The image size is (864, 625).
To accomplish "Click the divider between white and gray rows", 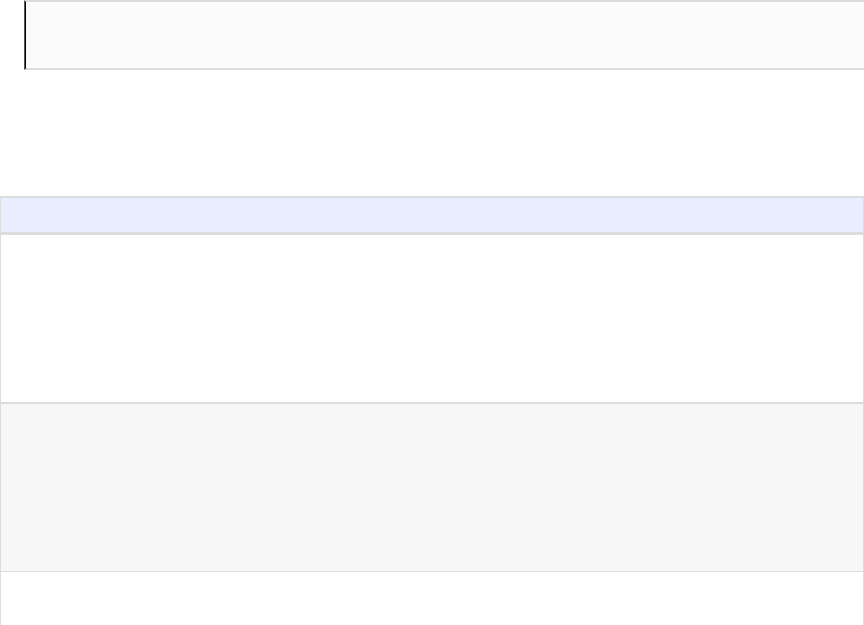I will point(432,403).
